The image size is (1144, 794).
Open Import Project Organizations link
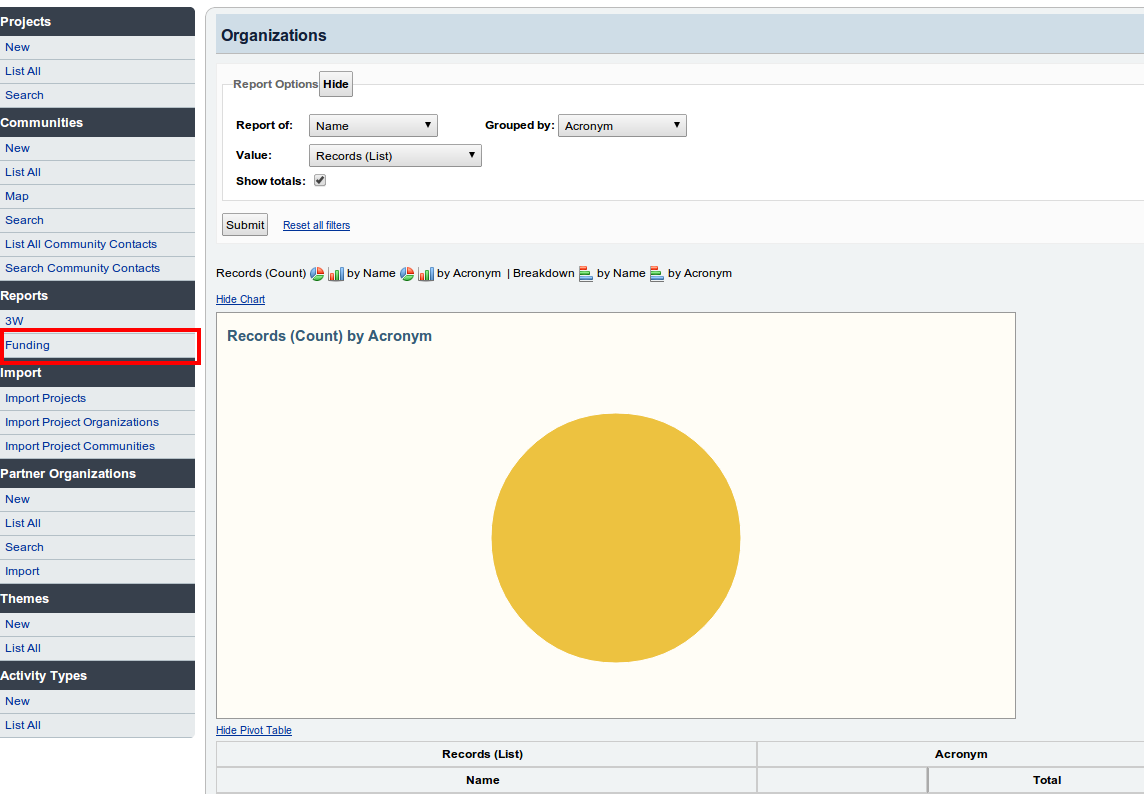[x=82, y=422]
